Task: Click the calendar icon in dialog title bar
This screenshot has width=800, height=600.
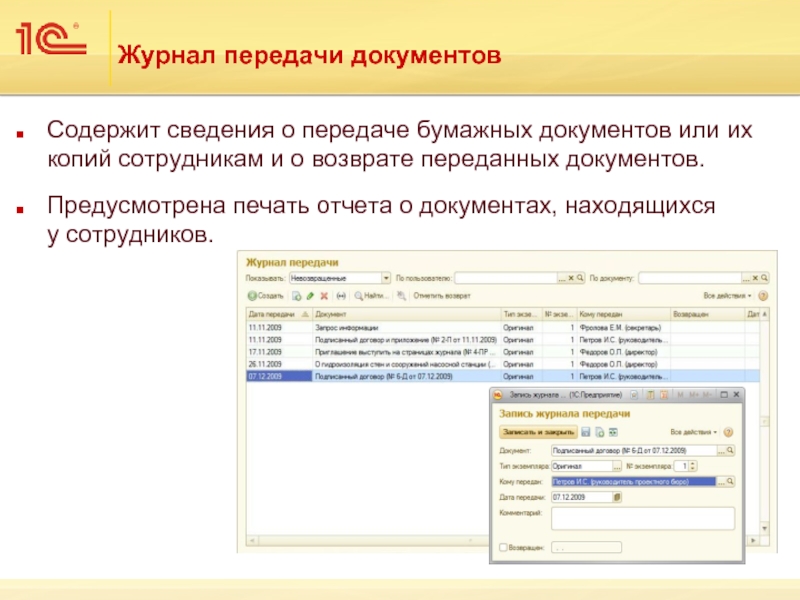Action: point(664,395)
